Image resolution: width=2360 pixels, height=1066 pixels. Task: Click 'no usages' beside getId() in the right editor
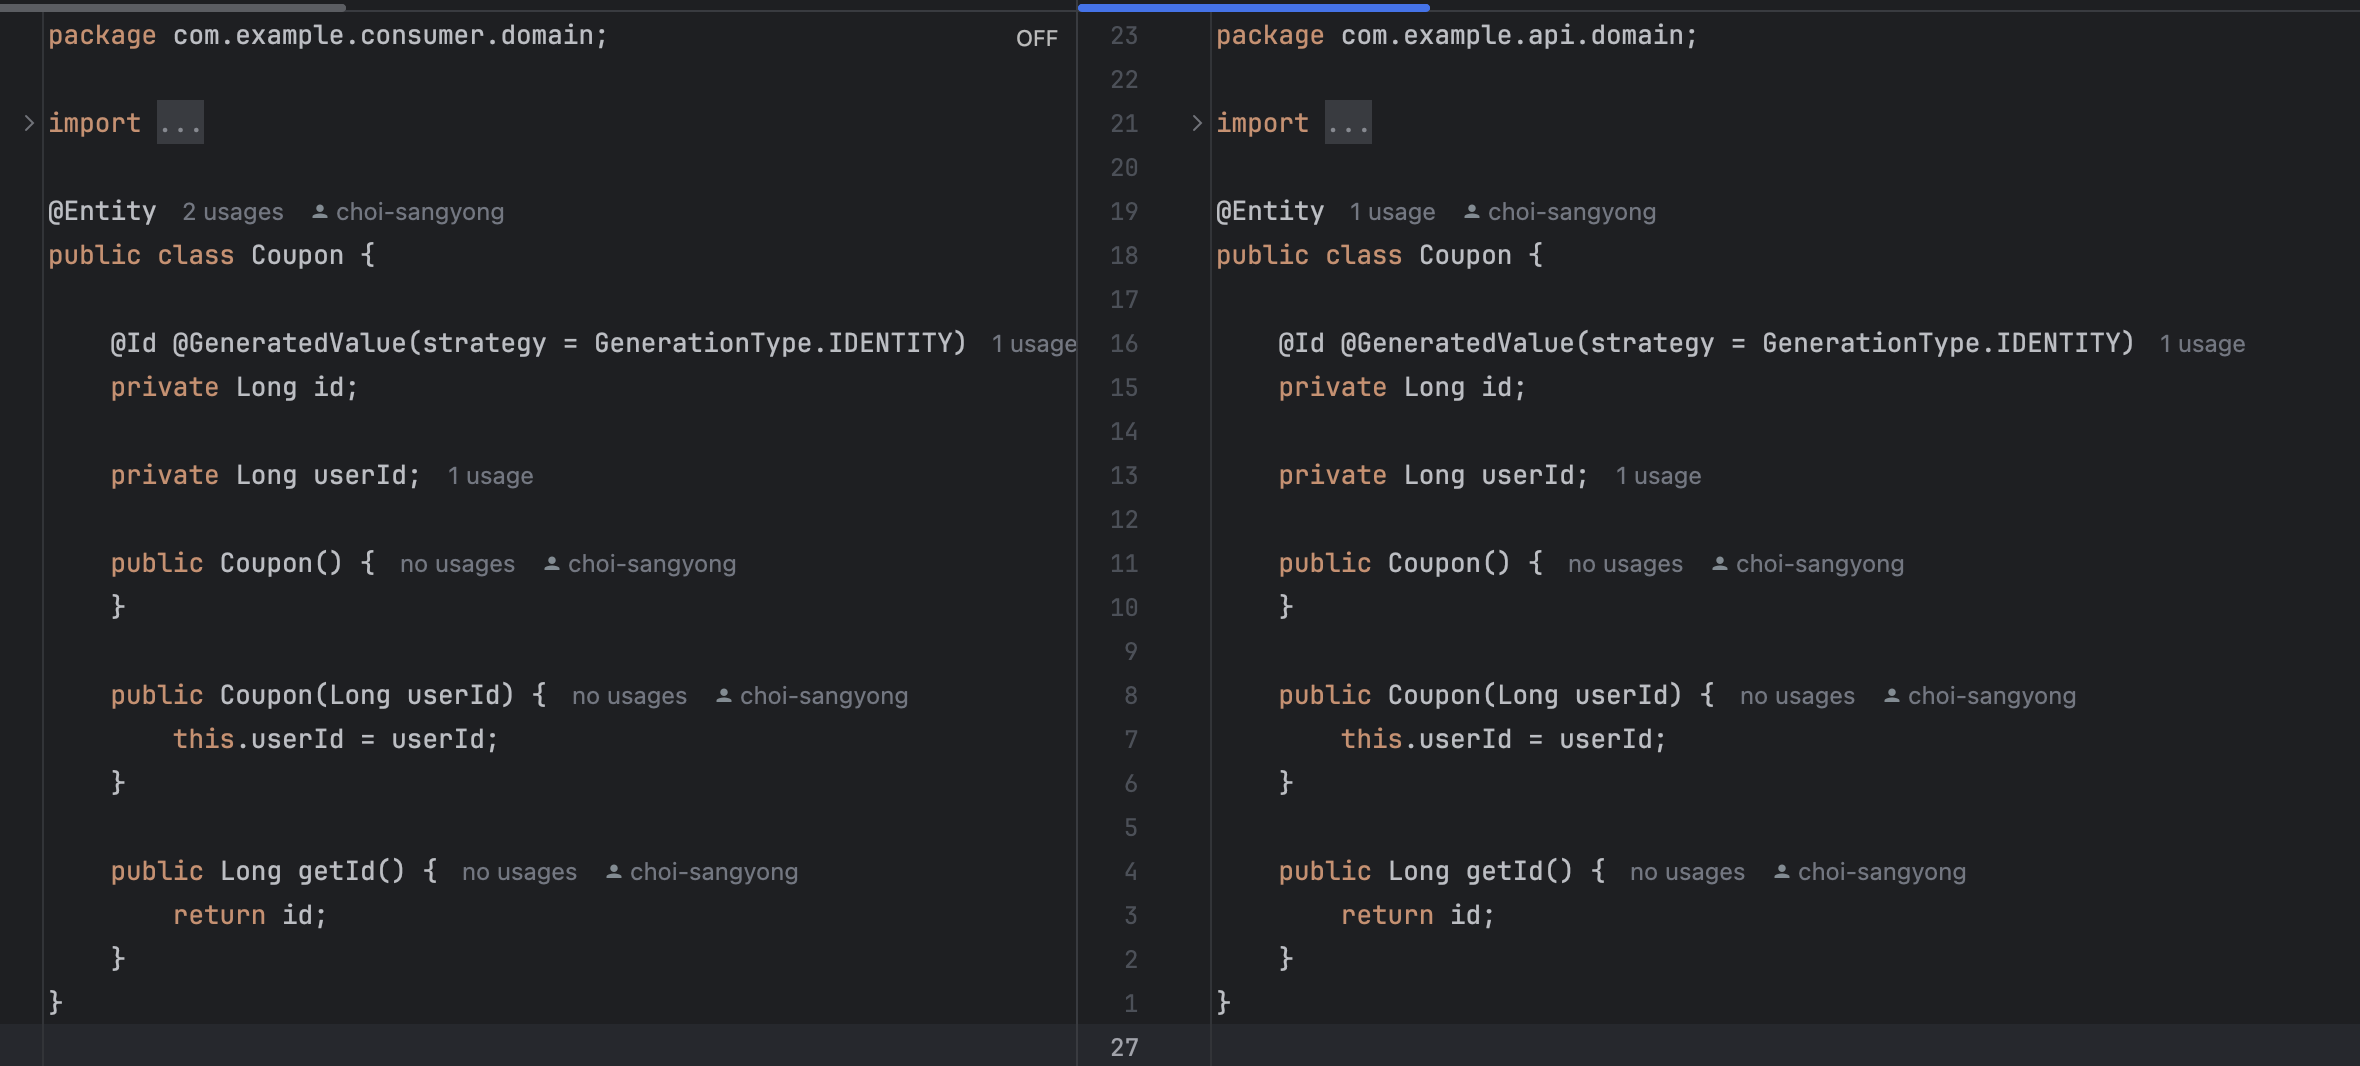[x=1687, y=872]
